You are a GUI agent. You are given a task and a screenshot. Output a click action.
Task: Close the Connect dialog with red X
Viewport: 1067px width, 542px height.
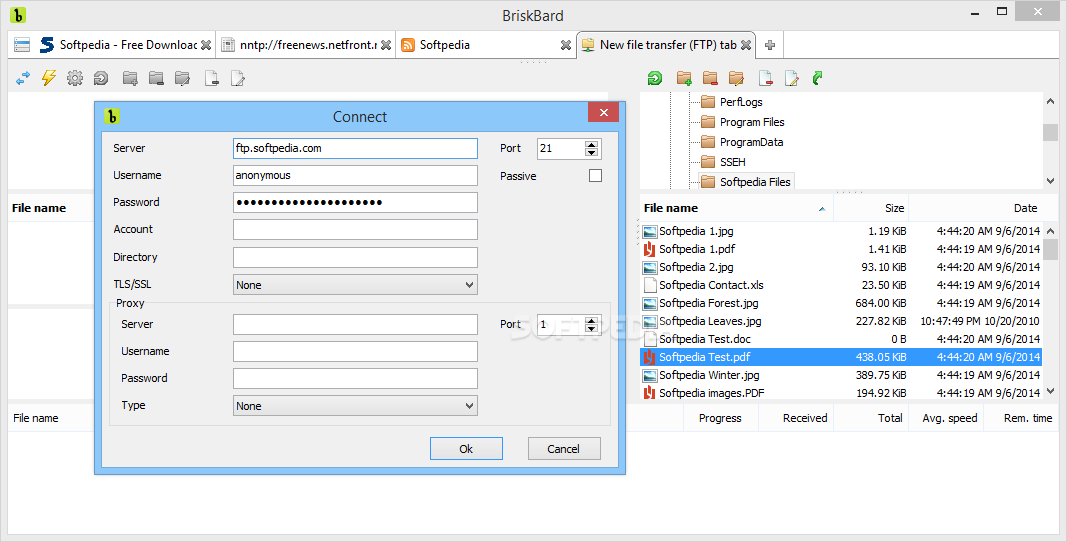pyautogui.click(x=604, y=113)
